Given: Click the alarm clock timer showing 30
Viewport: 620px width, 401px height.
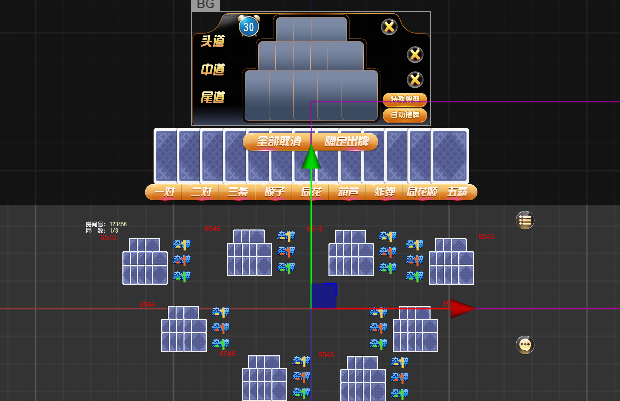Looking at the screenshot, I should click(x=248, y=27).
